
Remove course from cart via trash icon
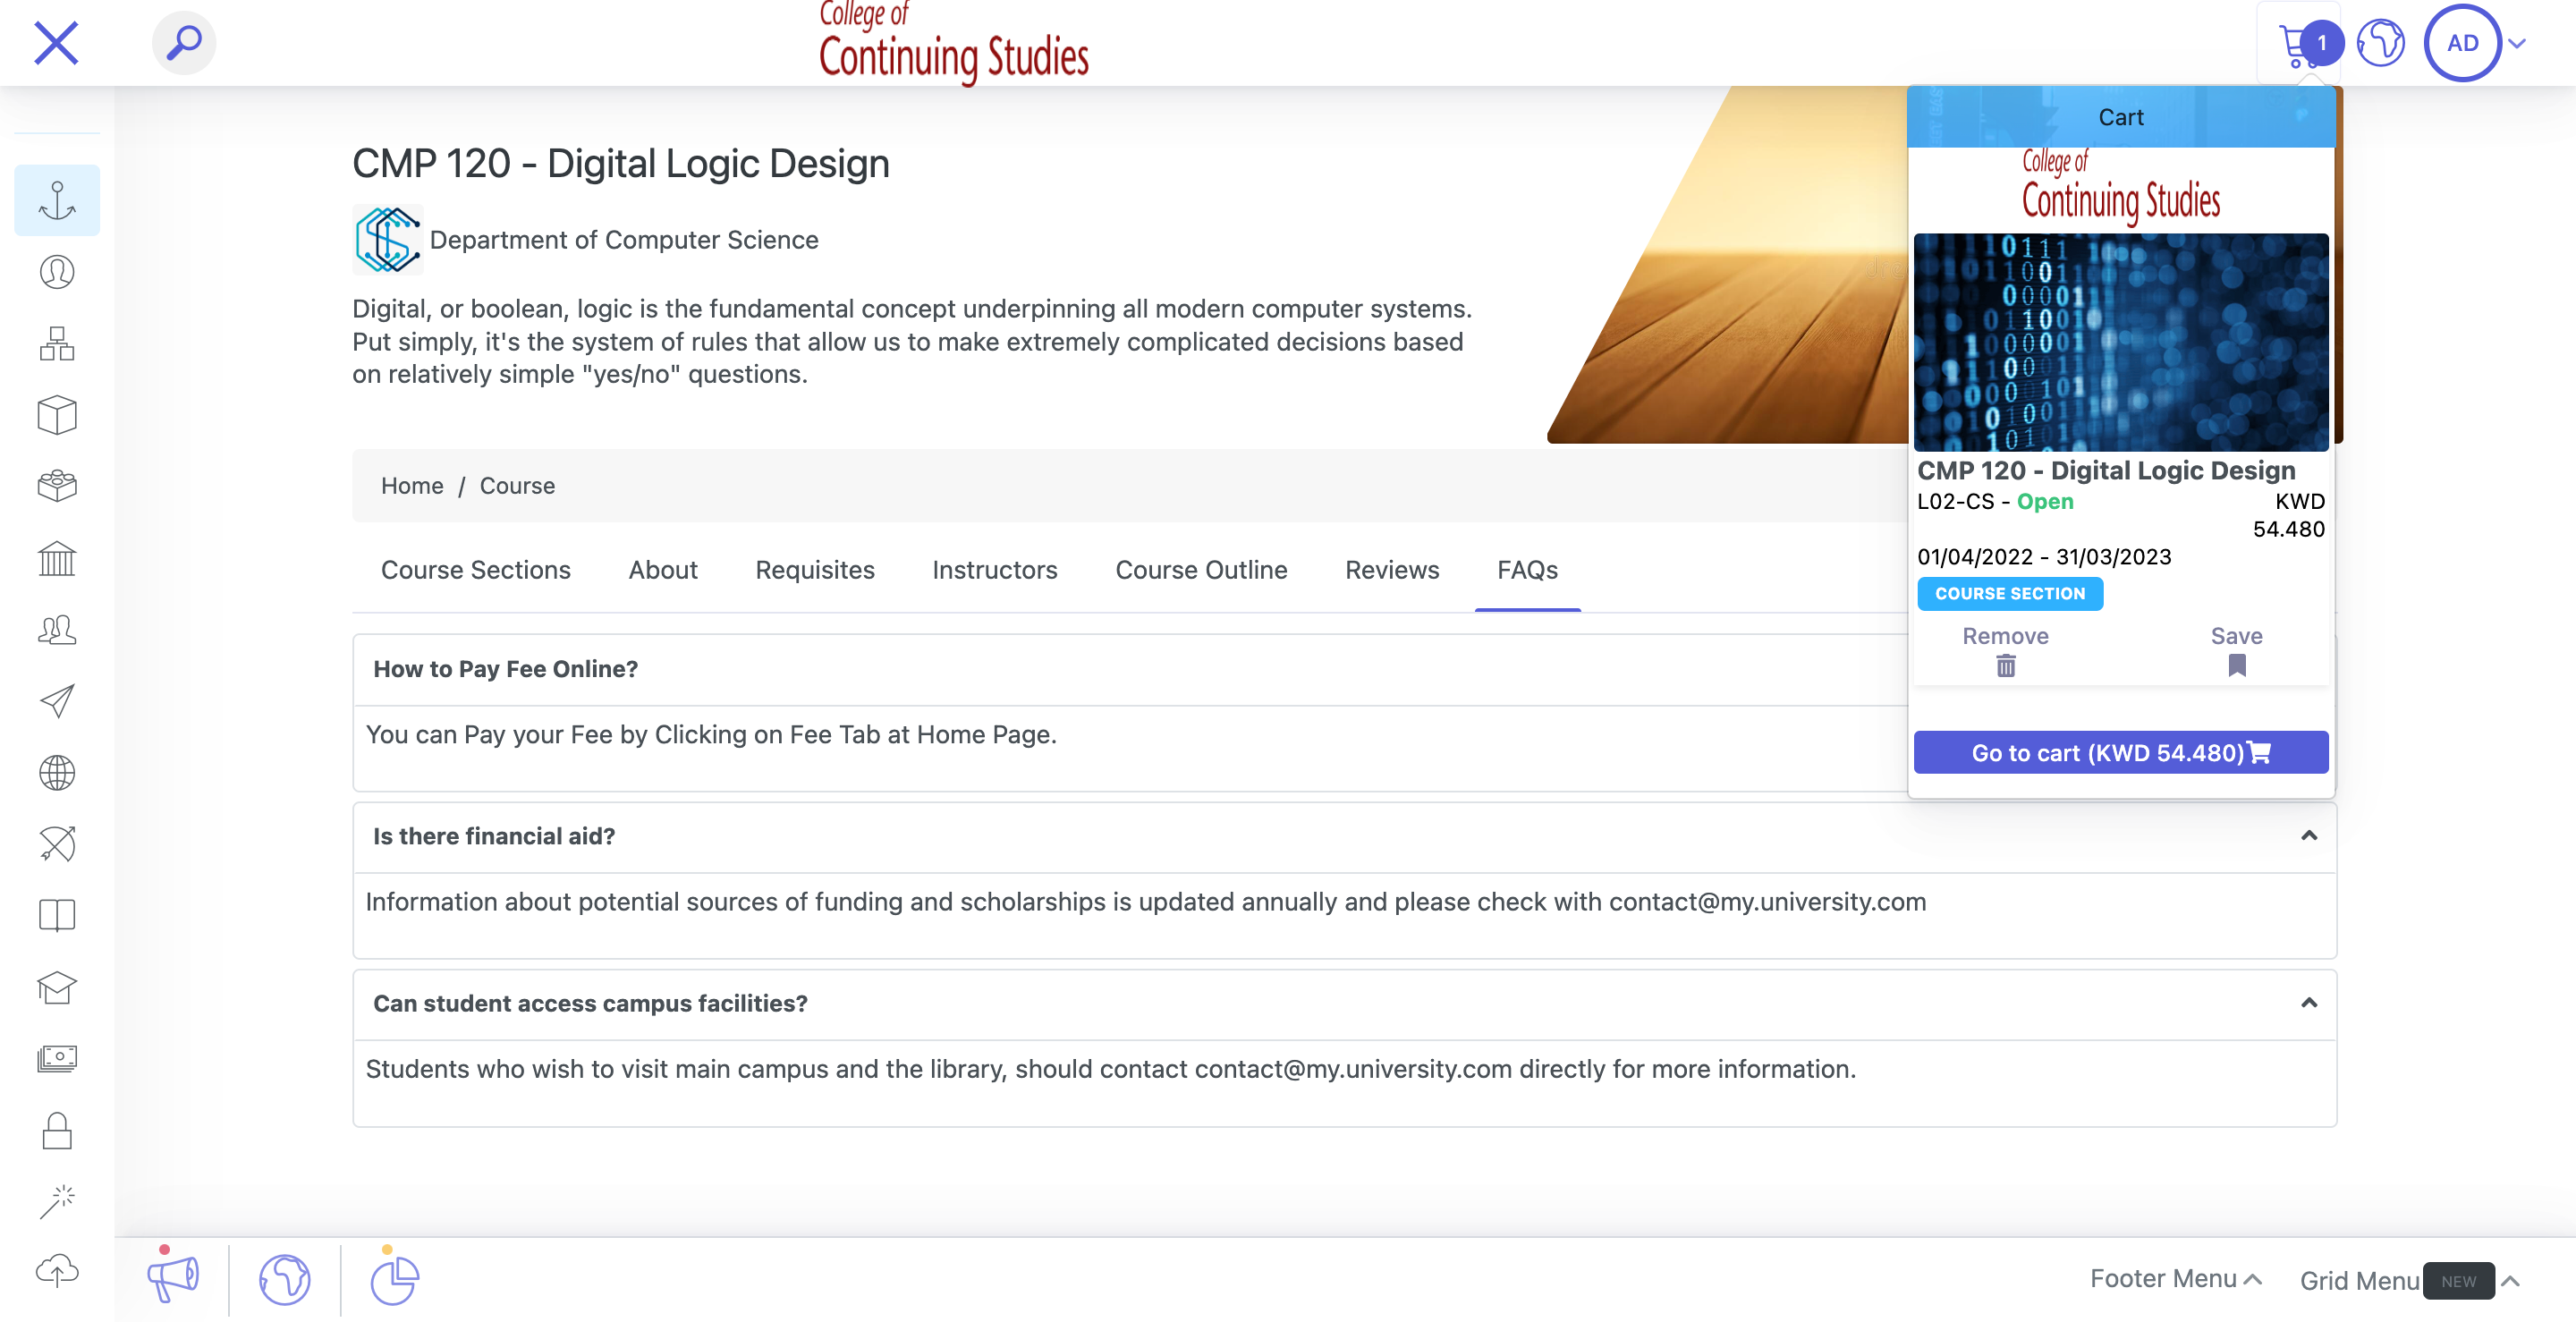[x=2005, y=666]
